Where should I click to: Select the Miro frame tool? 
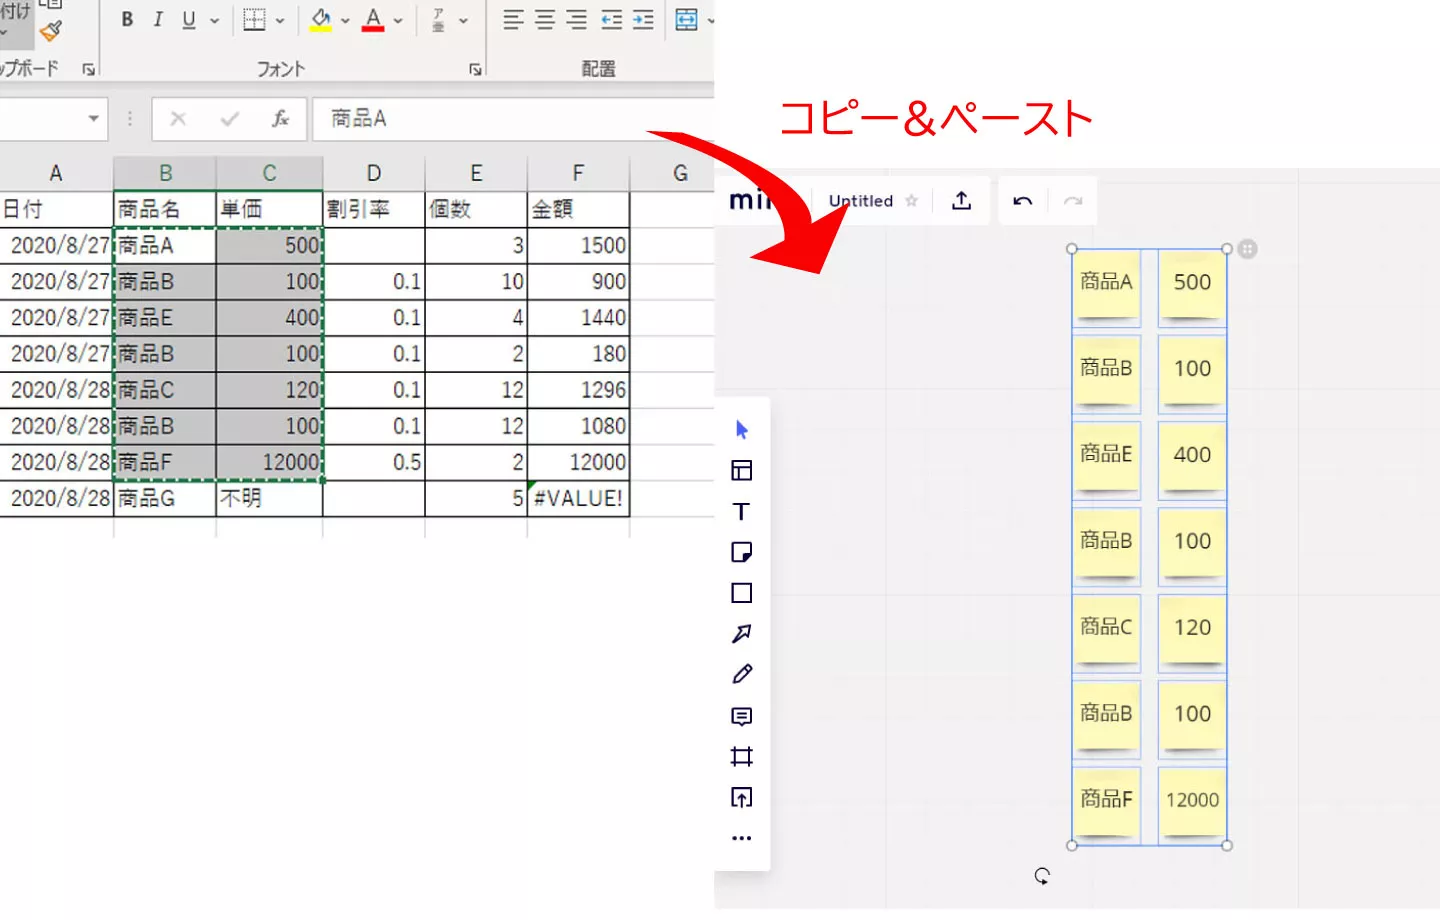pos(742,757)
